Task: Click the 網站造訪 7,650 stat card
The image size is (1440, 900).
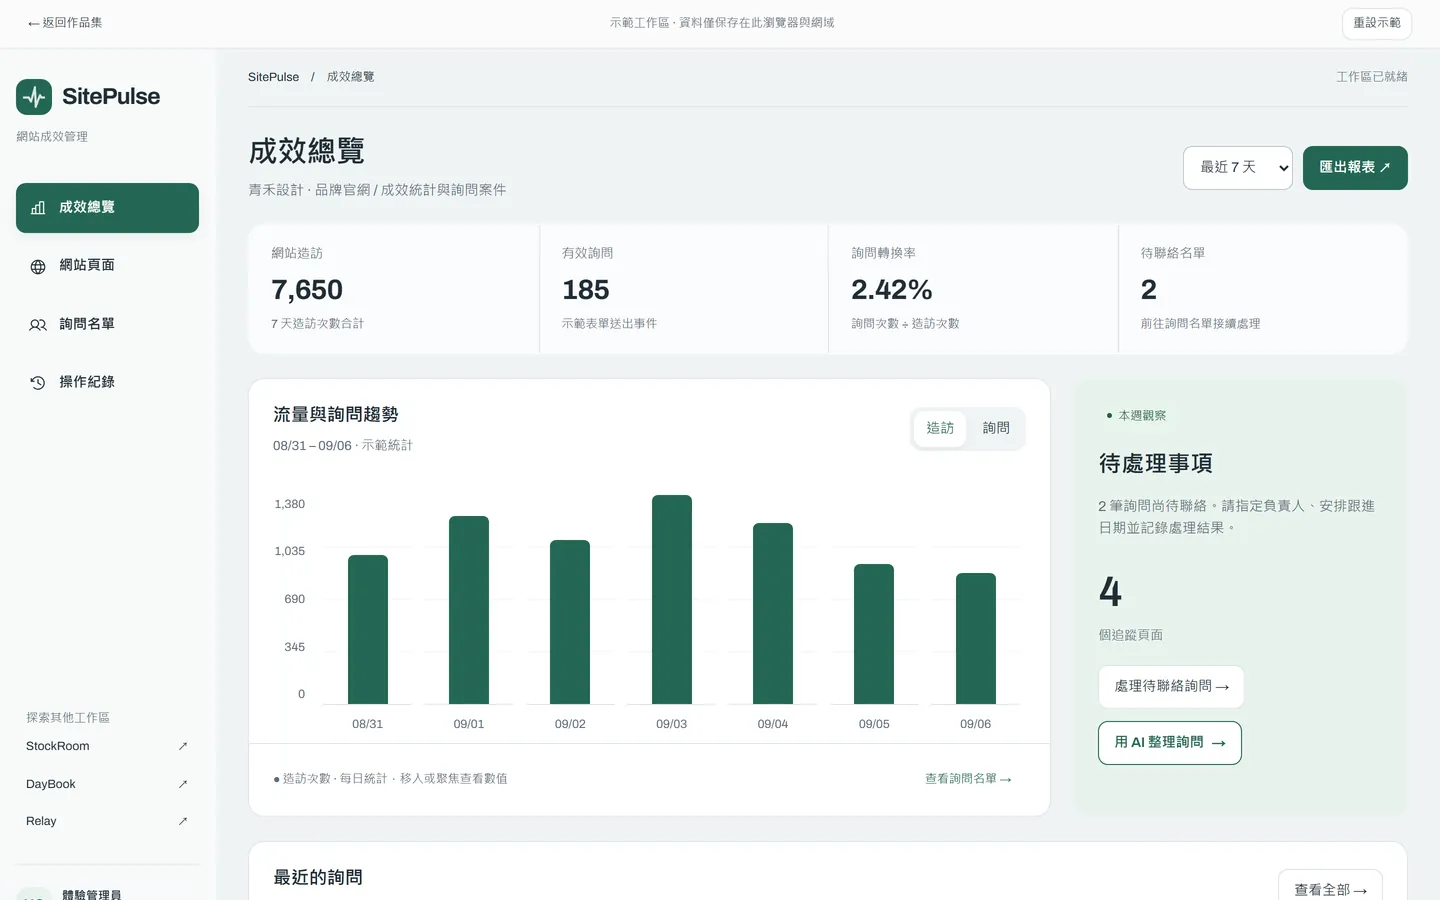Action: click(x=394, y=289)
